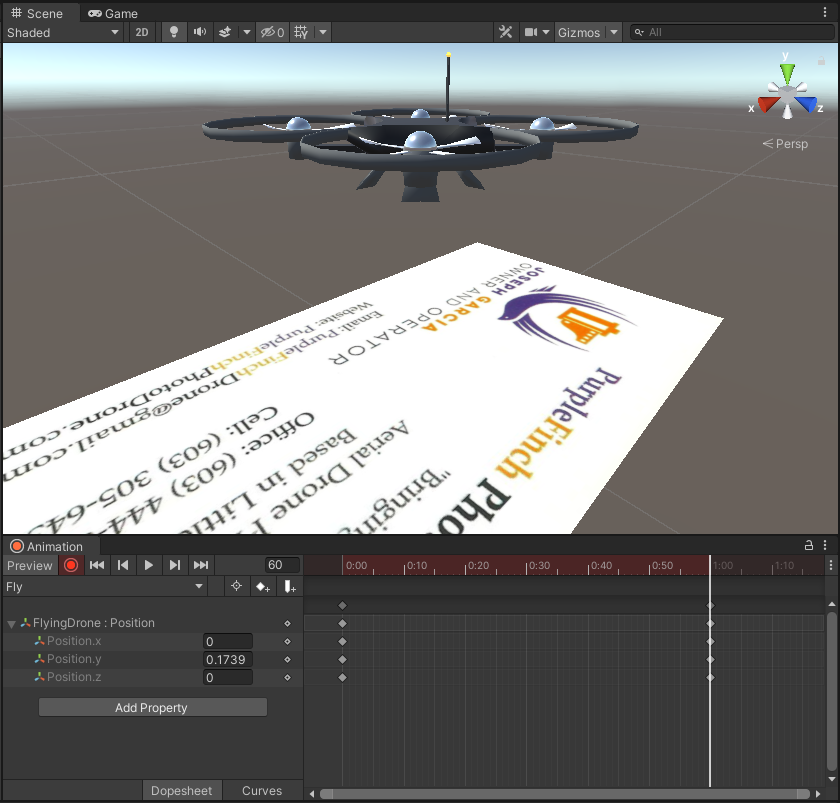
Task: Select the Animation tab
Action: [x=48, y=546]
